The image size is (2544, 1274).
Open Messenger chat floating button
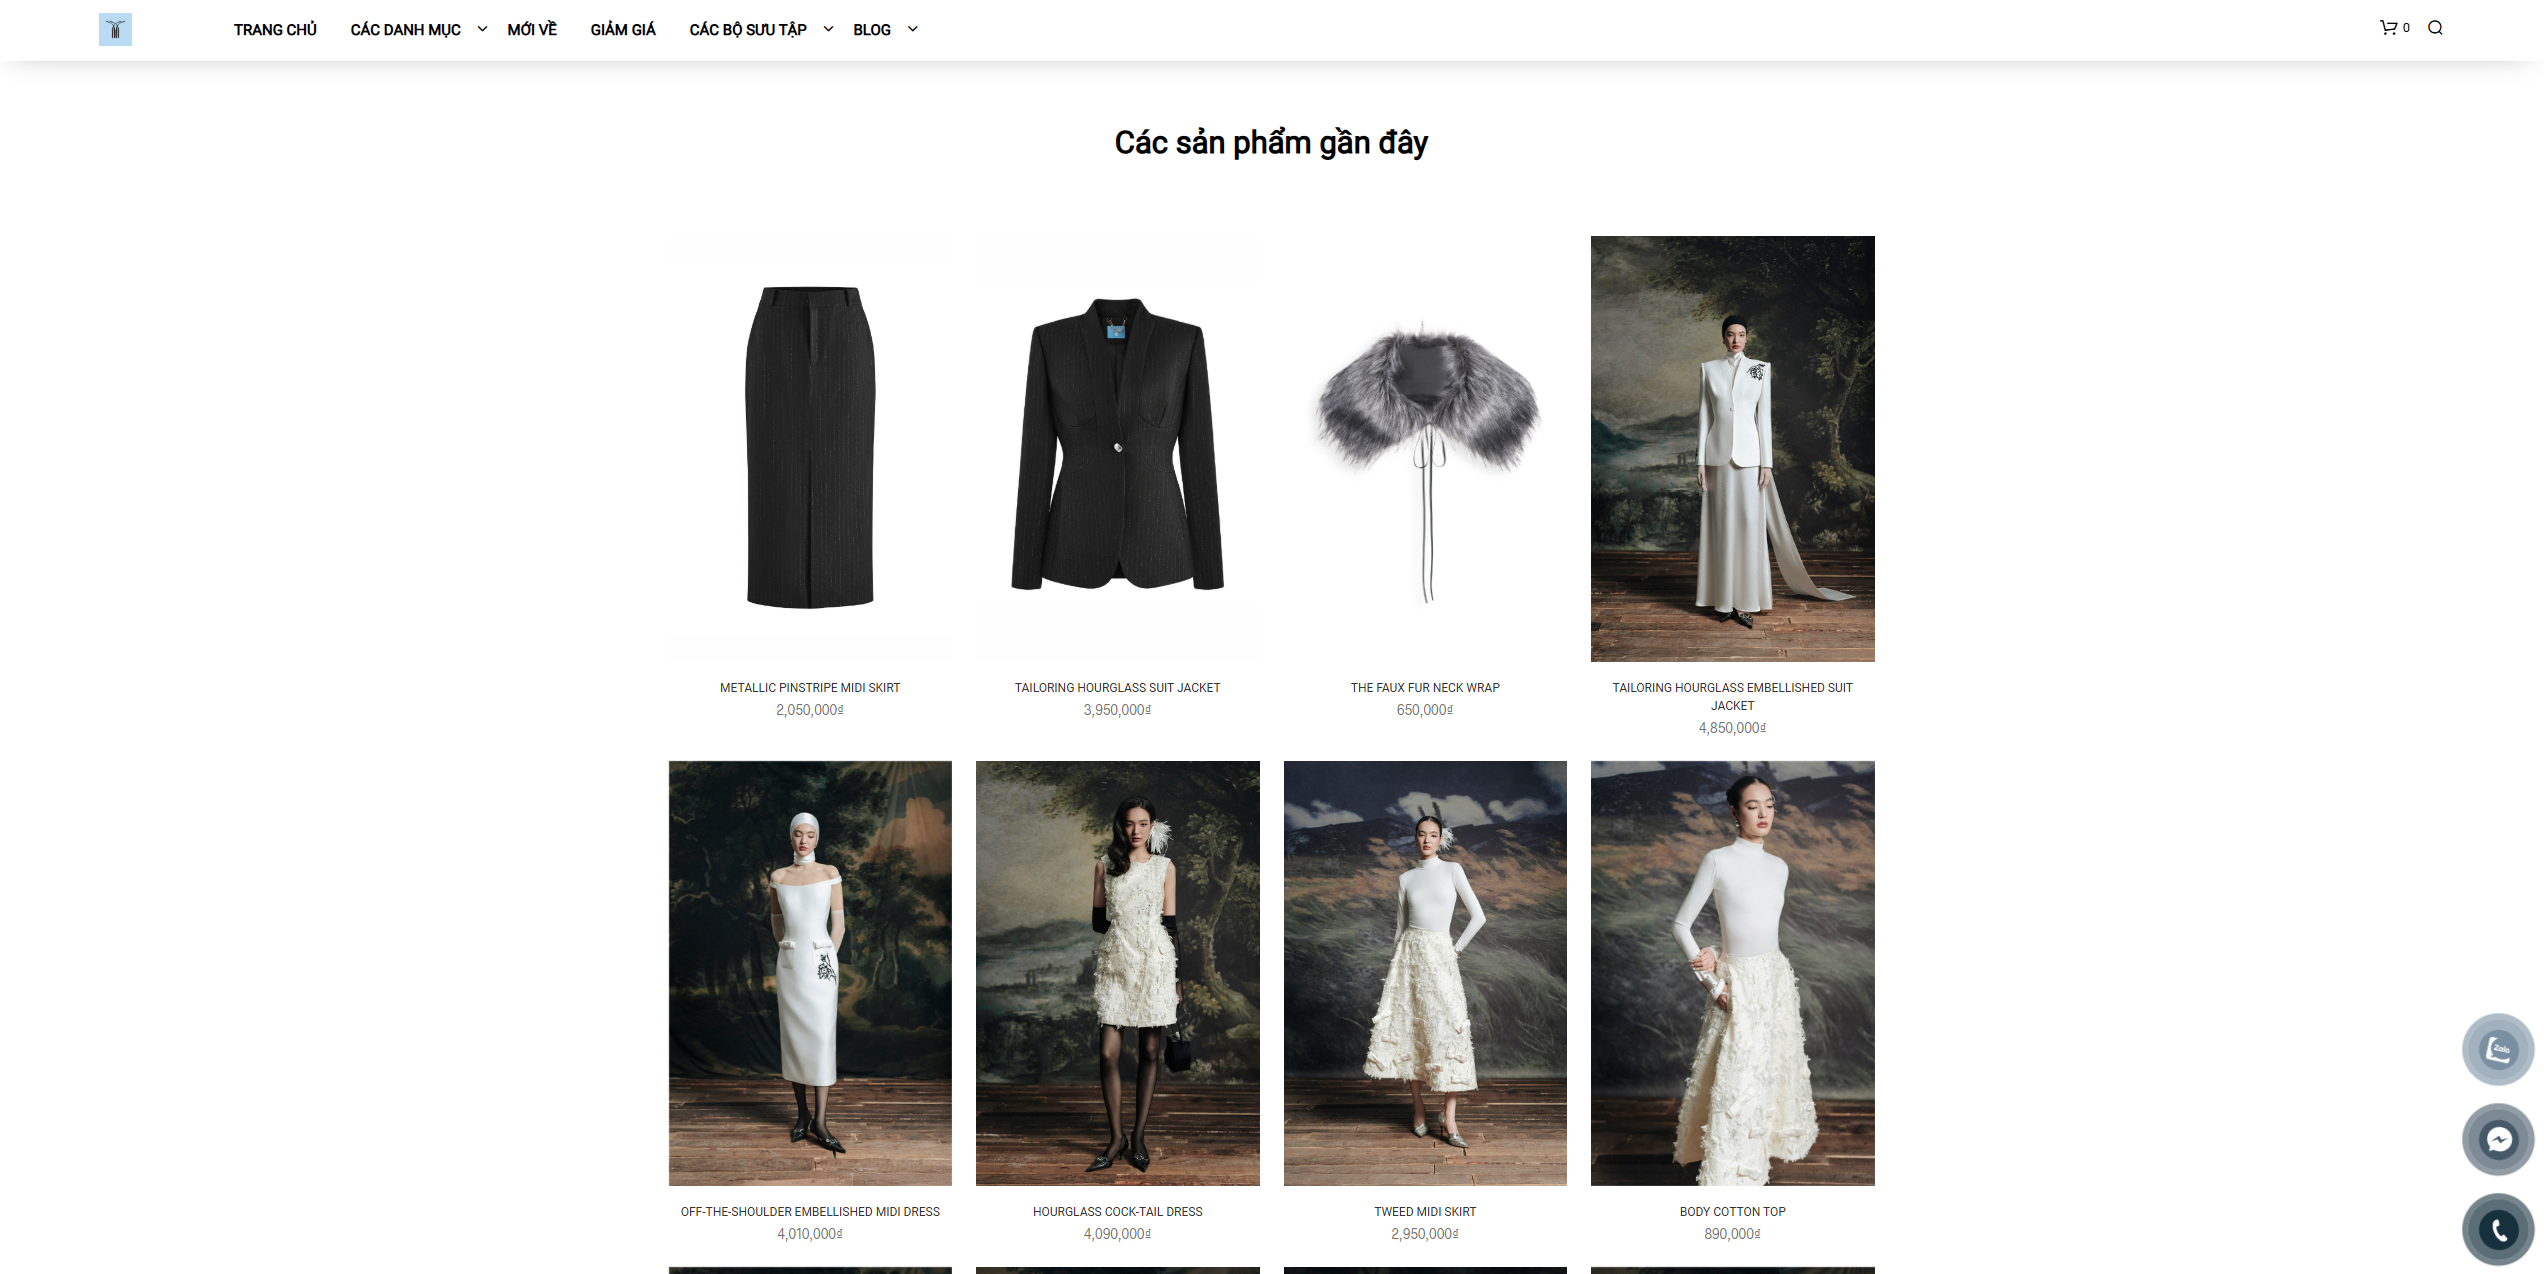click(x=2498, y=1139)
